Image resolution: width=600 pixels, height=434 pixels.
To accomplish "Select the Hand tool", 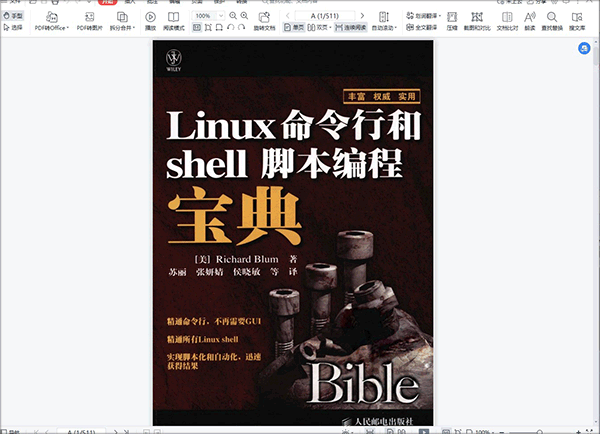I will pyautogui.click(x=13, y=16).
